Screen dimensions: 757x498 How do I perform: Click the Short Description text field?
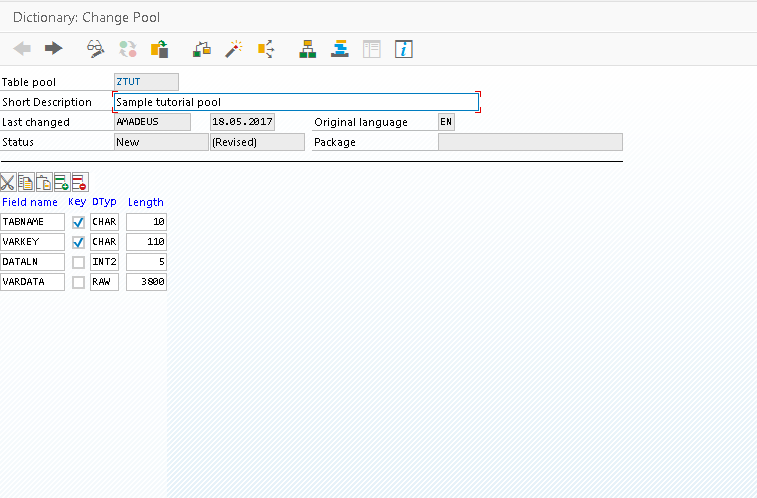click(x=296, y=102)
